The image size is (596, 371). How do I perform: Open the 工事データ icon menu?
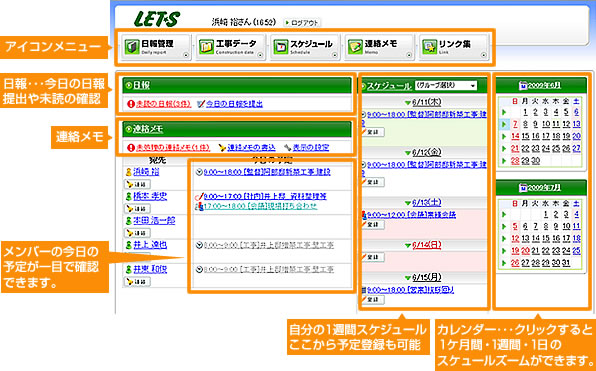(x=231, y=48)
